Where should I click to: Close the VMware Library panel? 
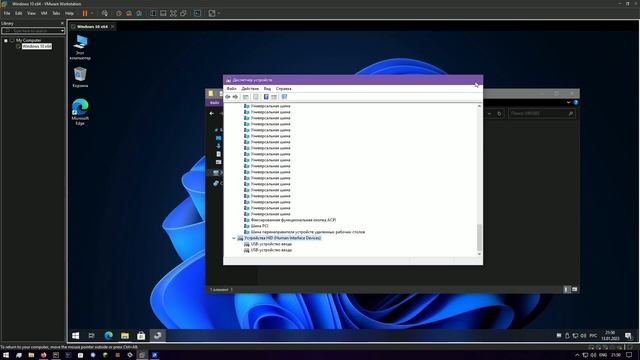(x=62, y=23)
